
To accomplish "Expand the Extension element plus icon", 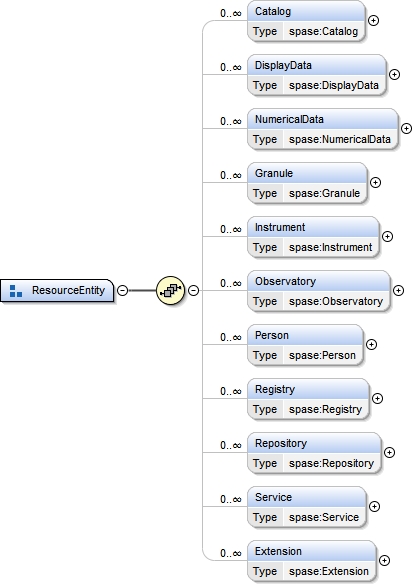I will (x=384, y=561).
